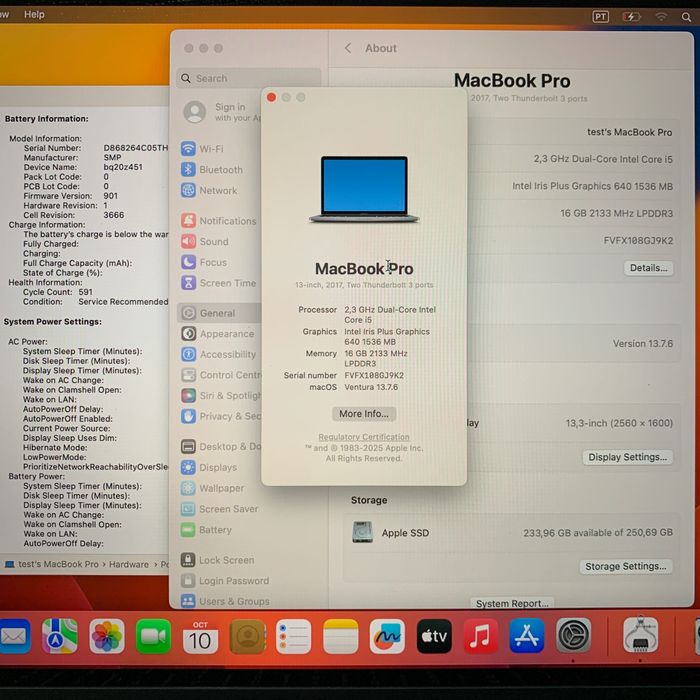Go back from About page
The image size is (700, 700).
coord(348,48)
